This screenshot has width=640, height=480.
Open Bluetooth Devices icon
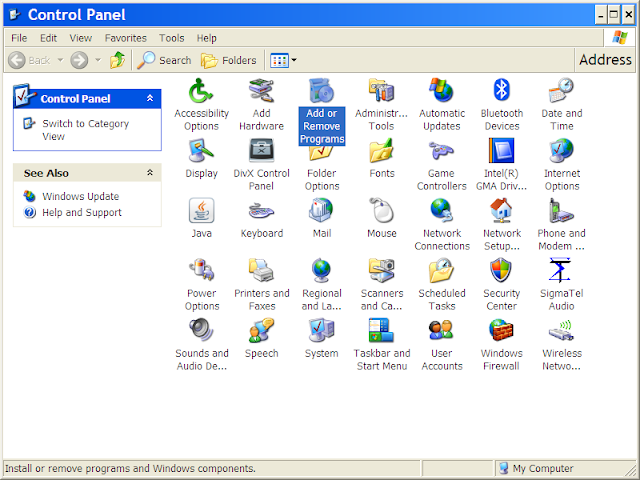coord(502,90)
